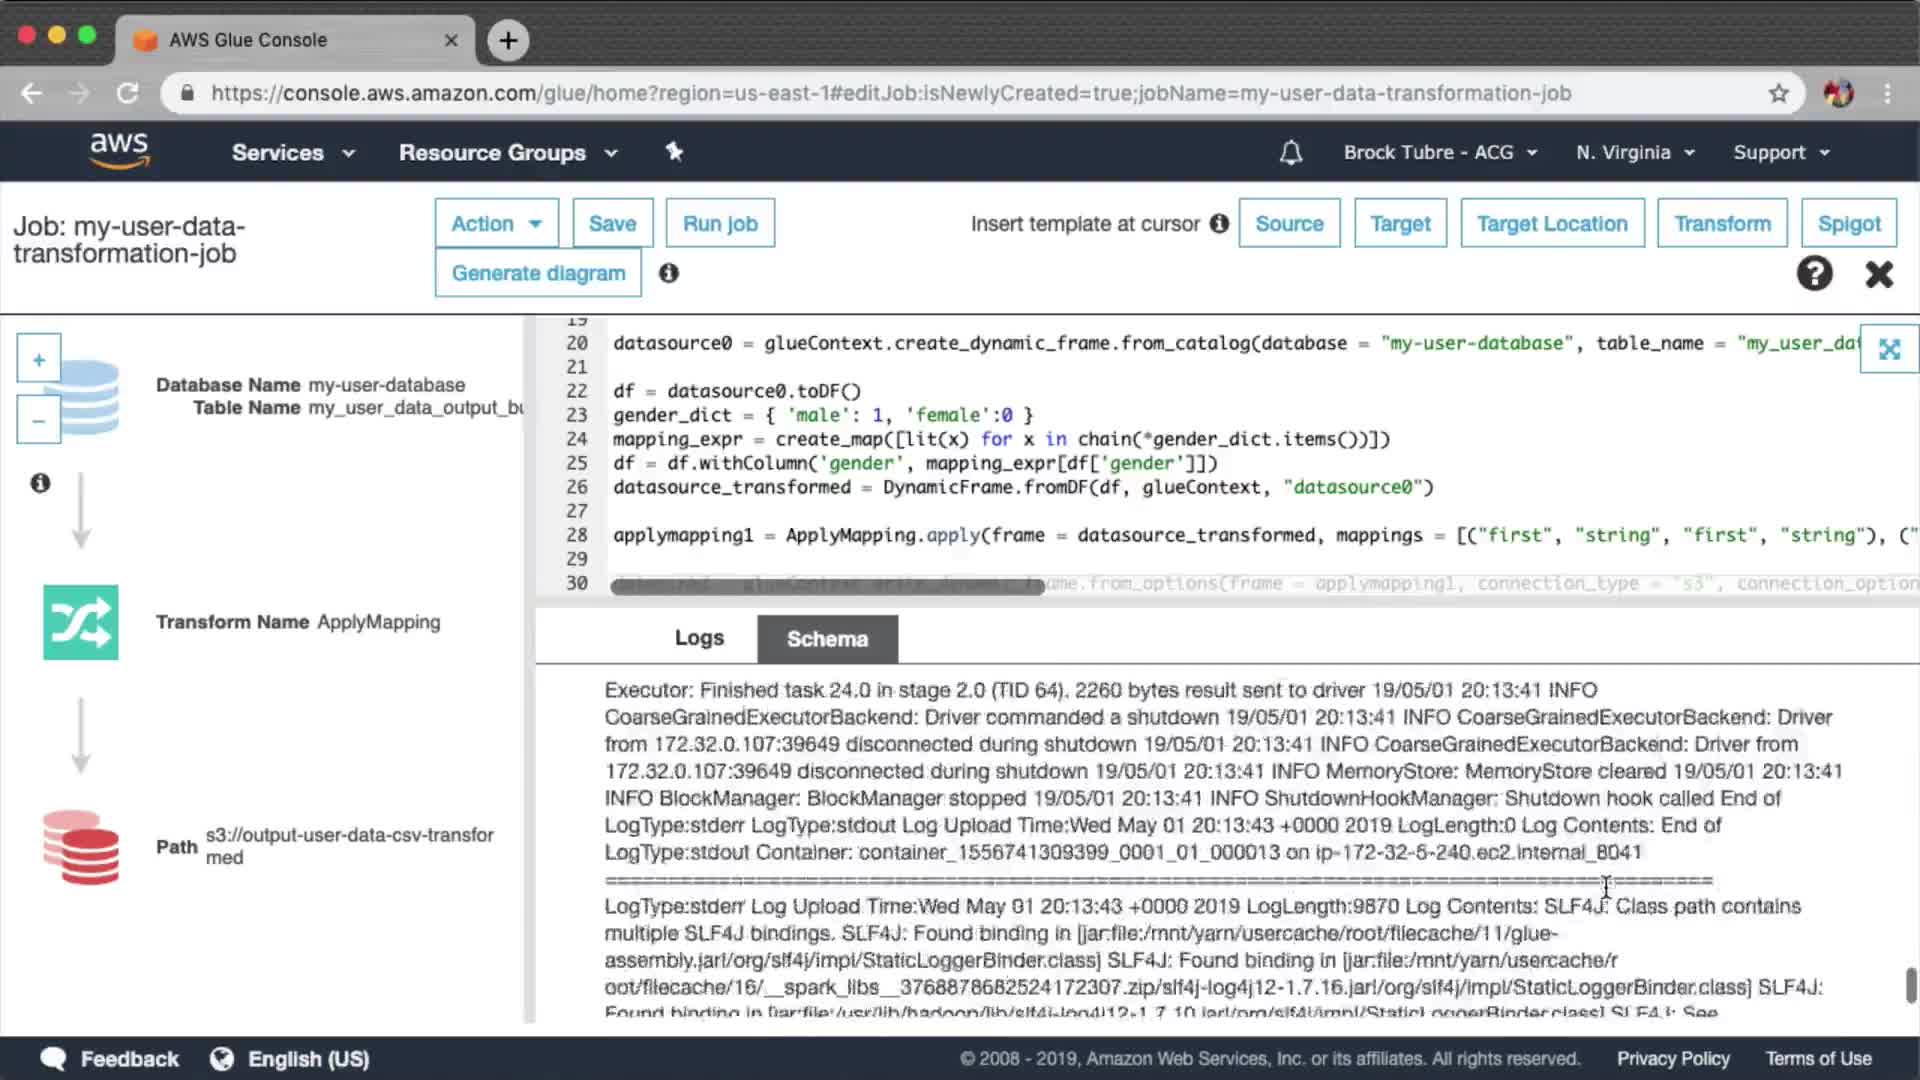Open the Action dropdown menu
Screen dimensions: 1920x1080
[x=496, y=223]
